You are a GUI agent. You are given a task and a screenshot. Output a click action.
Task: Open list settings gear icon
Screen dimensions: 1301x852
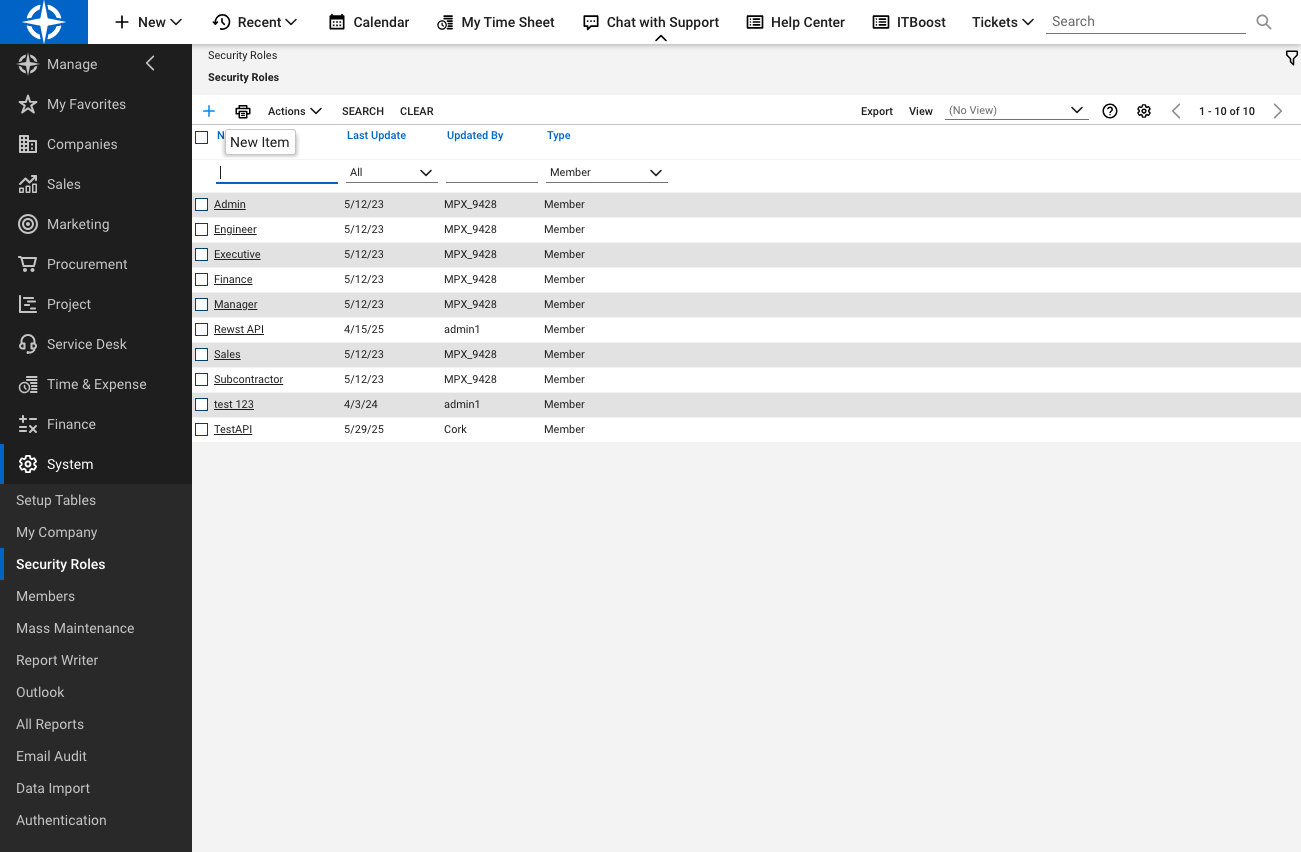[1144, 111]
